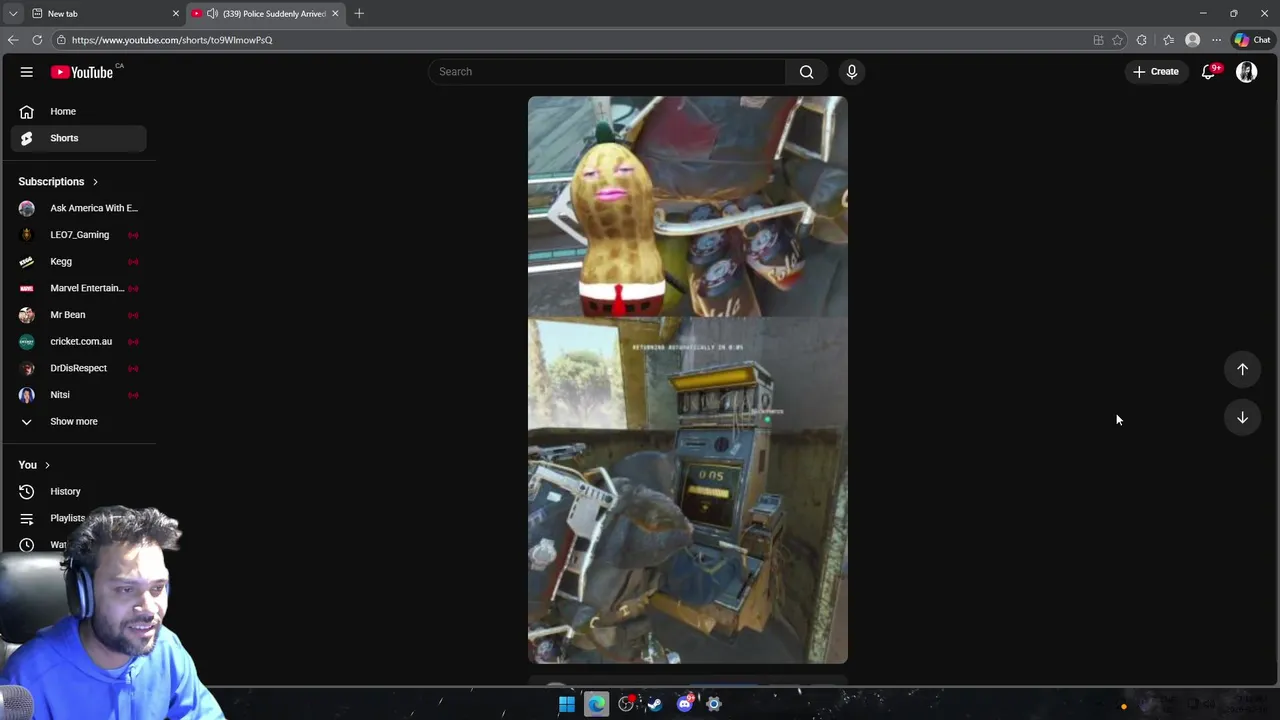Open the tab list dropdown arrow
Viewport: 1280px width, 720px height.
pos(13,14)
